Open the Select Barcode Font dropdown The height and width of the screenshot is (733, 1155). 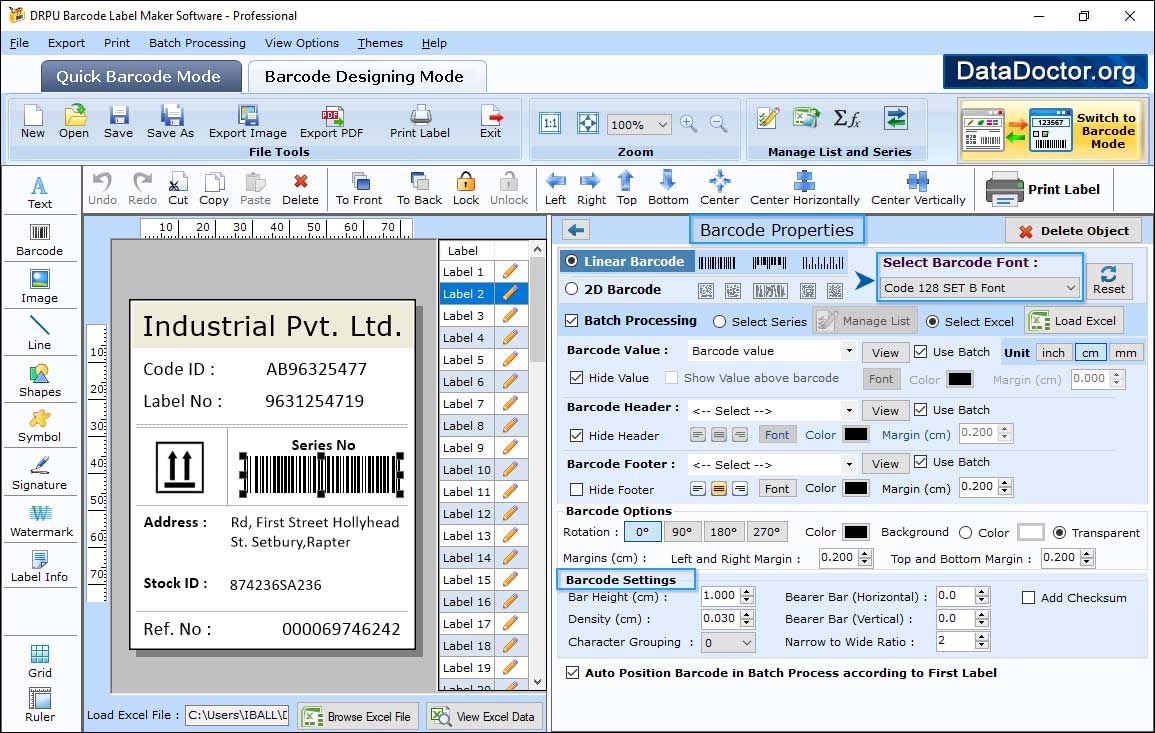[980, 288]
